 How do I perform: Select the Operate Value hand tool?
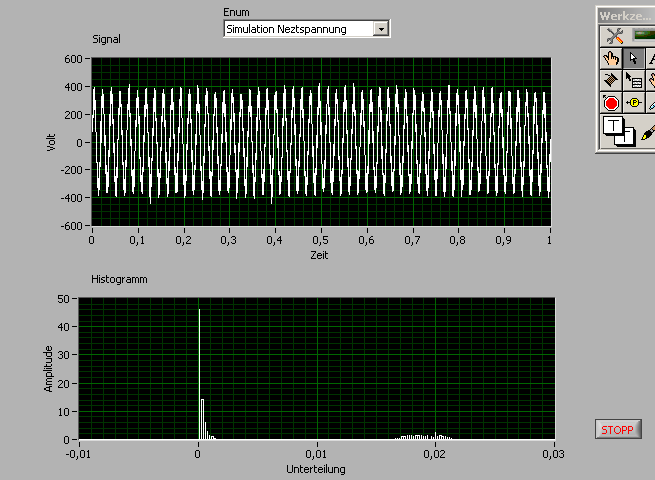click(611, 58)
